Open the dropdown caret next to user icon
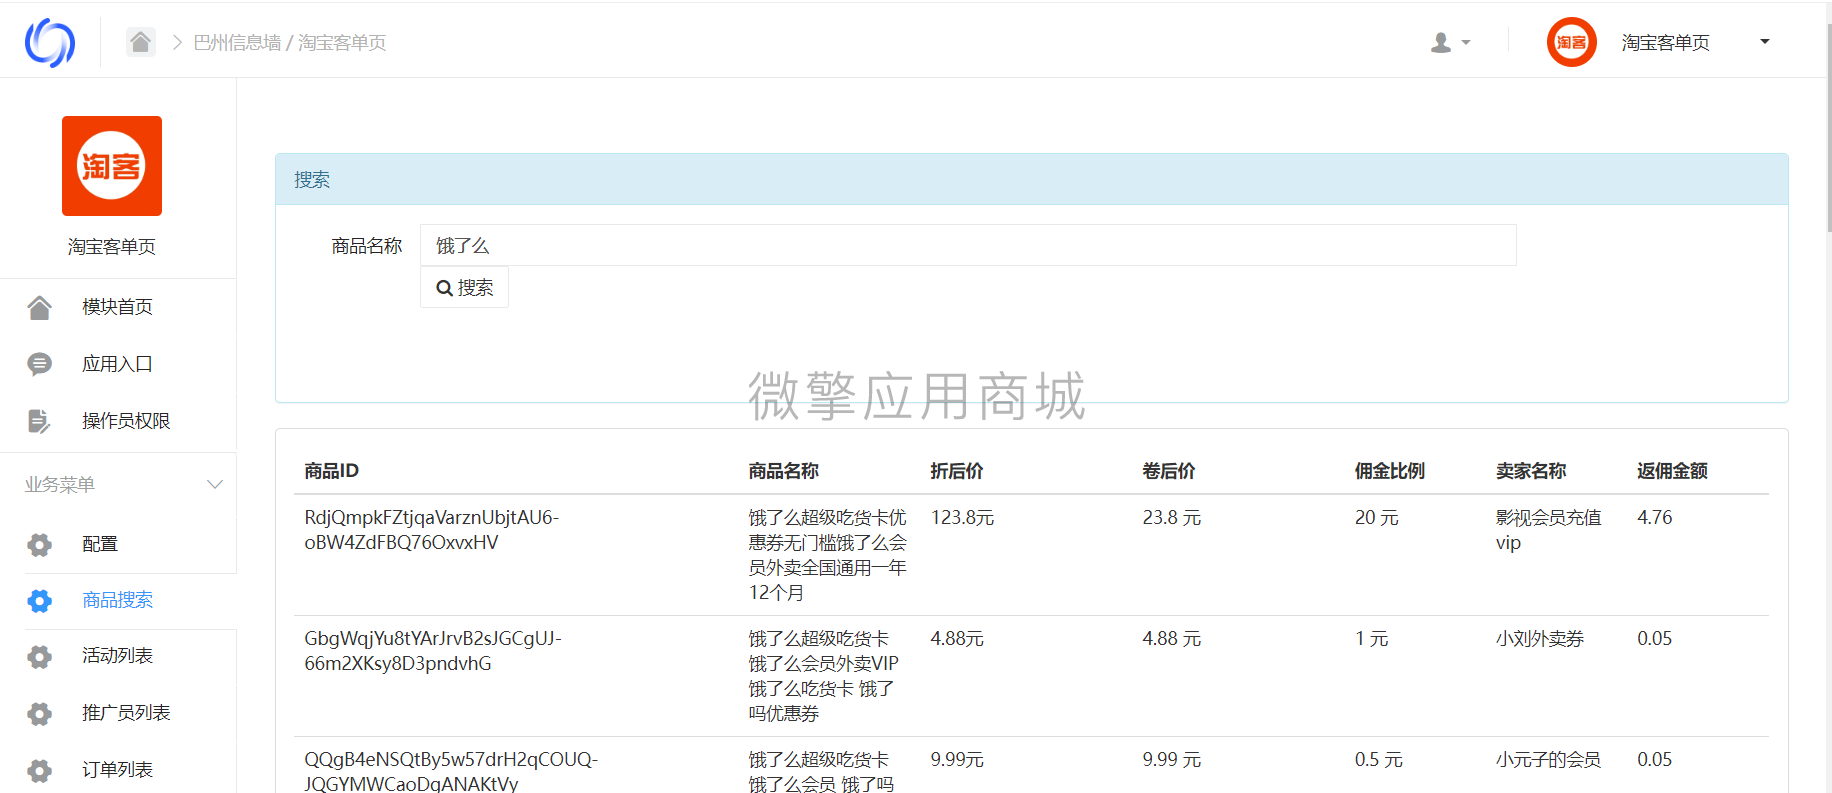Screen dimensions: 1832x793 tap(1466, 43)
